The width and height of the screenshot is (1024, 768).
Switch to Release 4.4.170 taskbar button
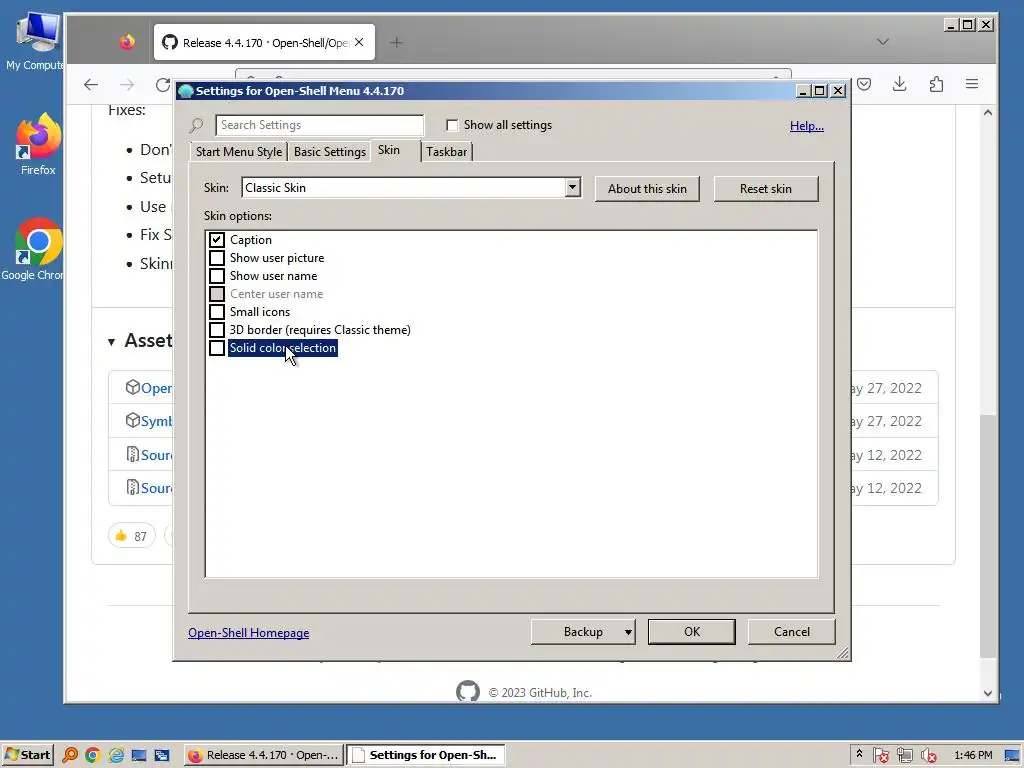[x=264, y=755]
